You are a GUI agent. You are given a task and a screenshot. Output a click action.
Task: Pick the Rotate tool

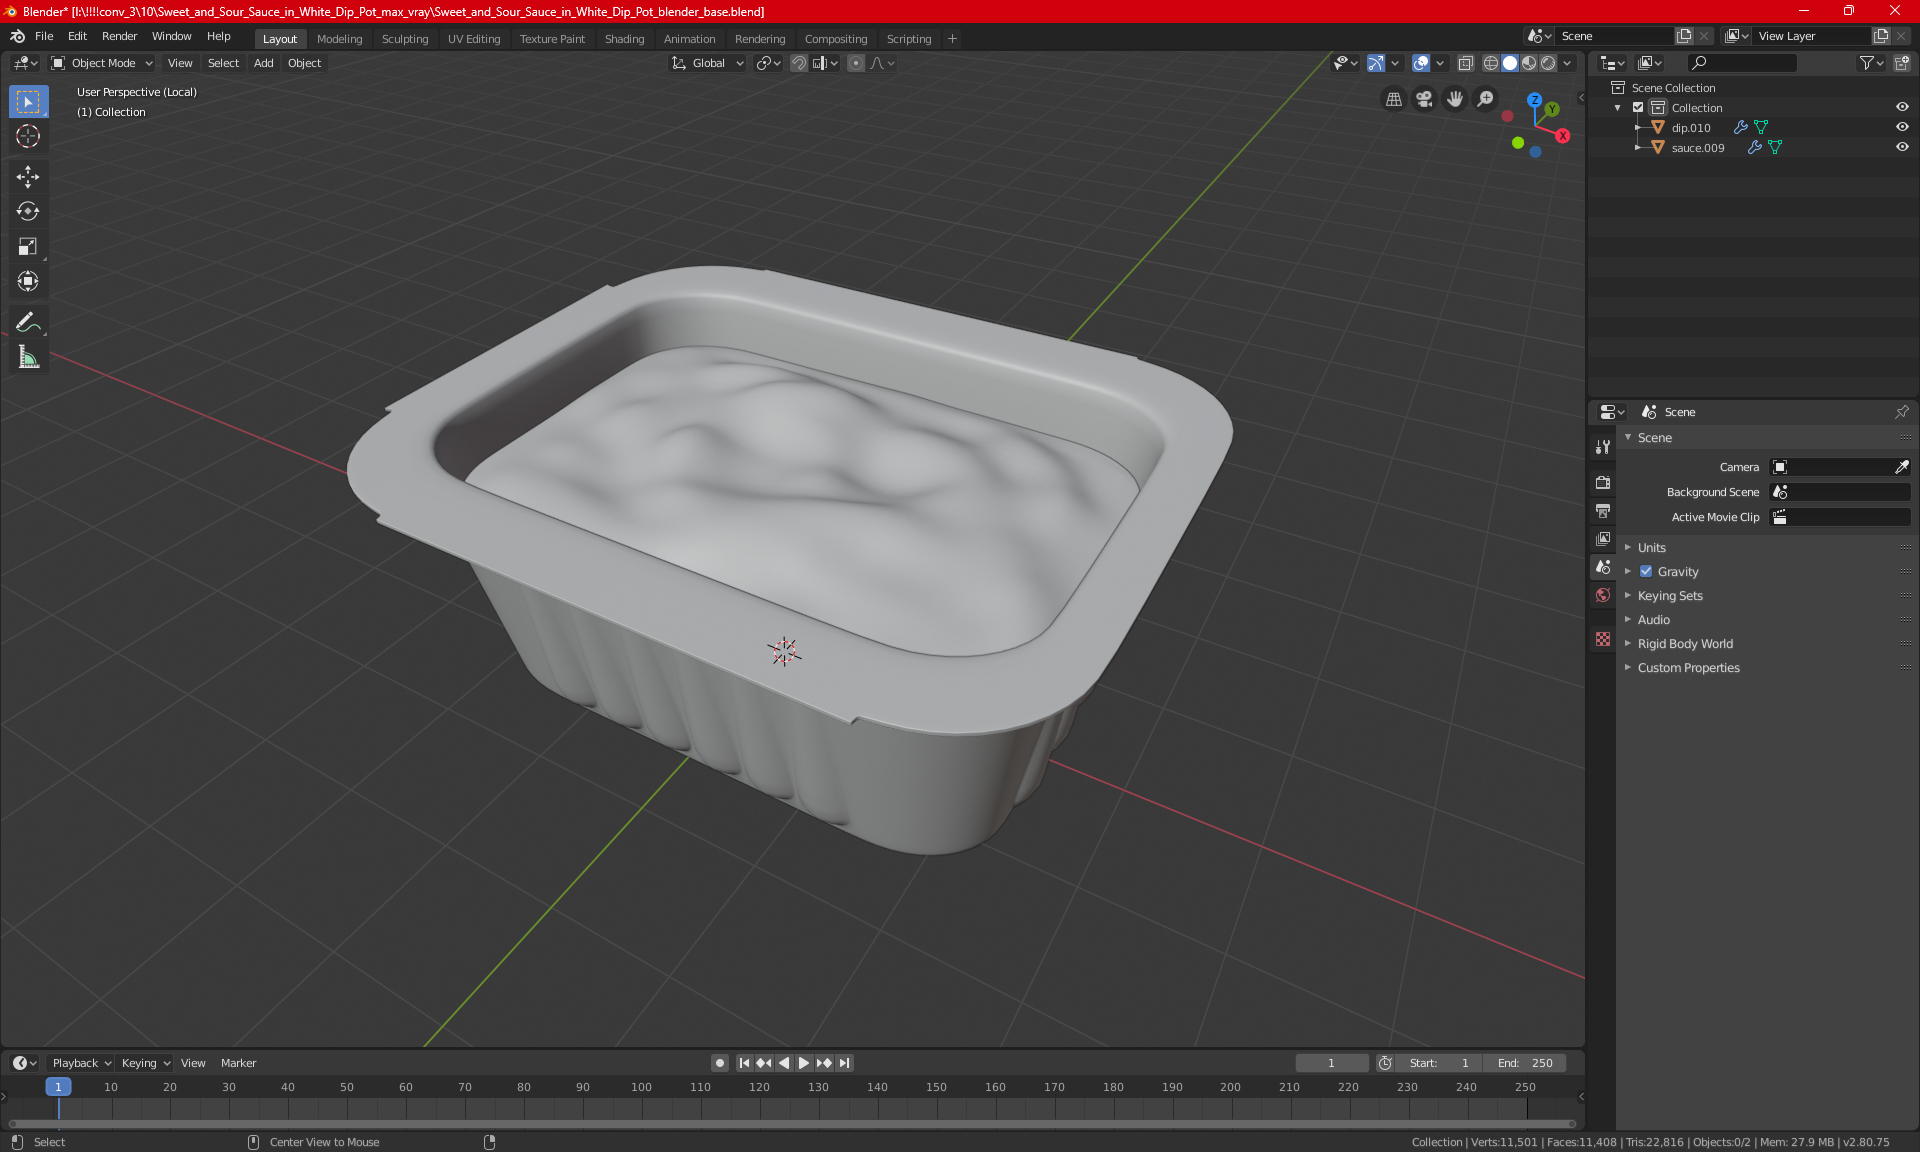(28, 211)
